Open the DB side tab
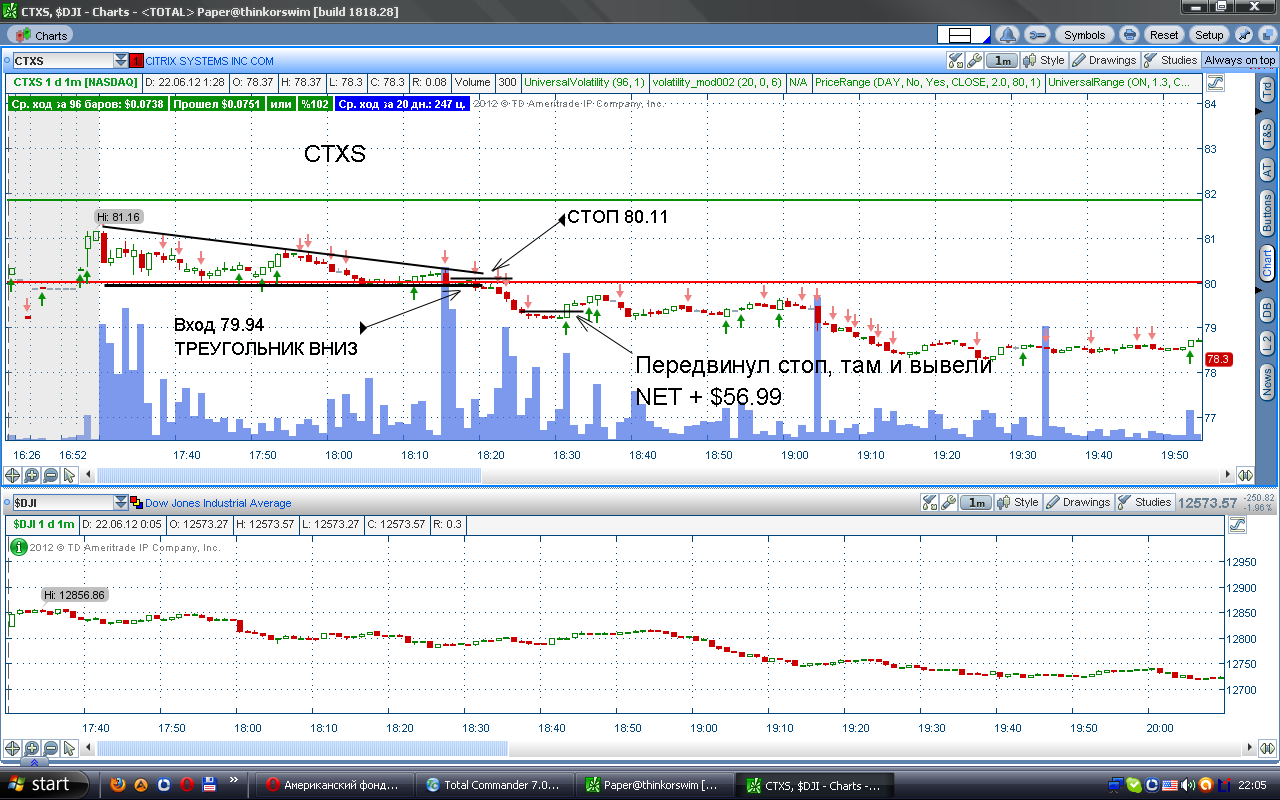1280x800 pixels. click(x=1267, y=308)
